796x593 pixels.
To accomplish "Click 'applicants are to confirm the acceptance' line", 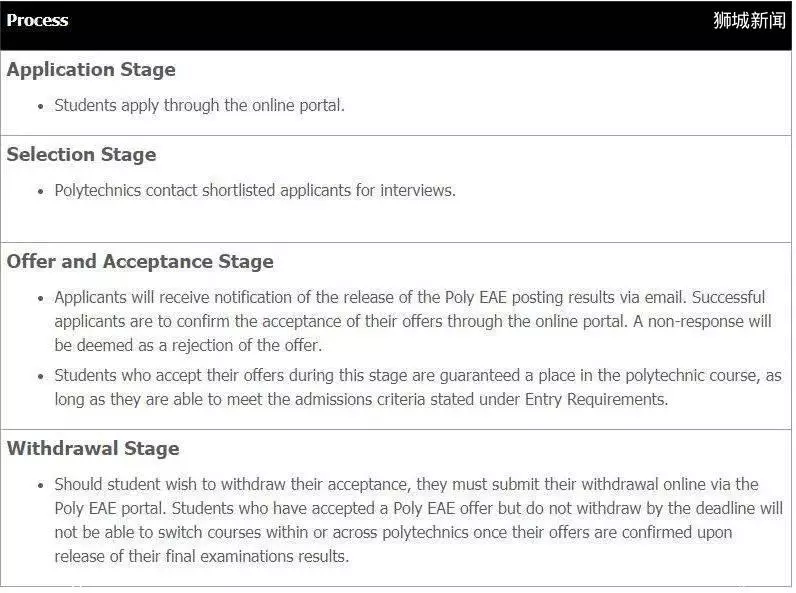I will click(x=413, y=321).
